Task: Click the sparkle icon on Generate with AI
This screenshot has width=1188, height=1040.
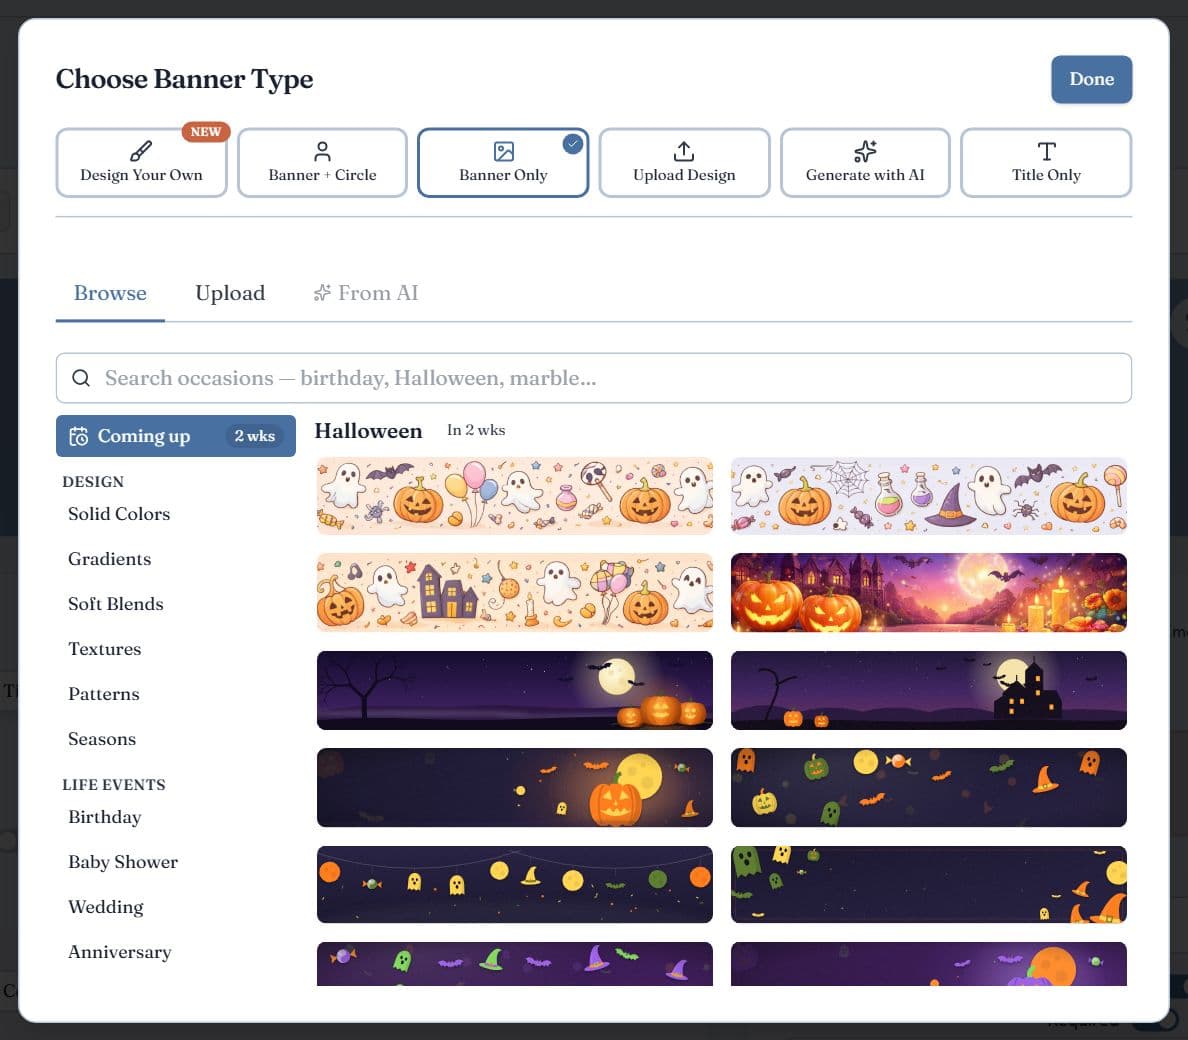Action: (x=864, y=151)
